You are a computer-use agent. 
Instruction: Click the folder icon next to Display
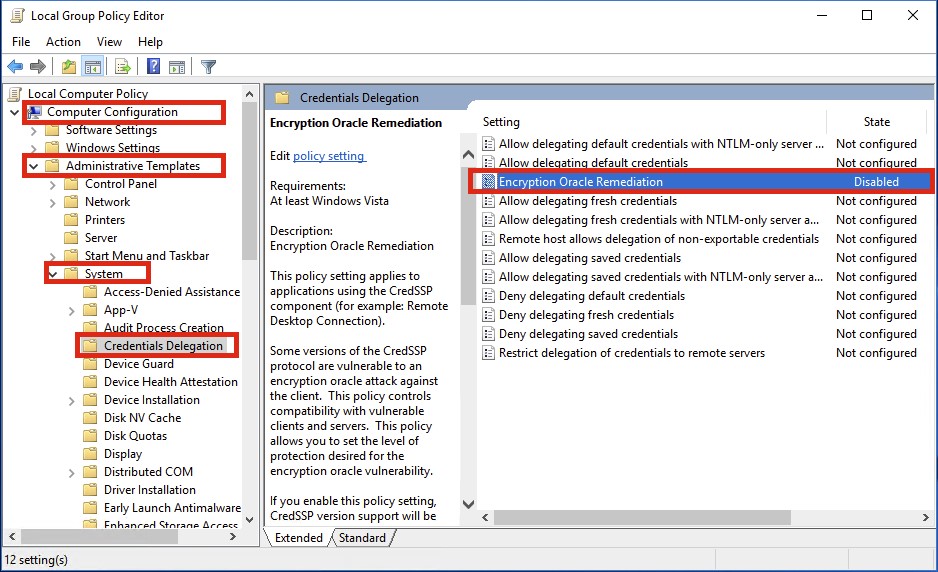90,454
